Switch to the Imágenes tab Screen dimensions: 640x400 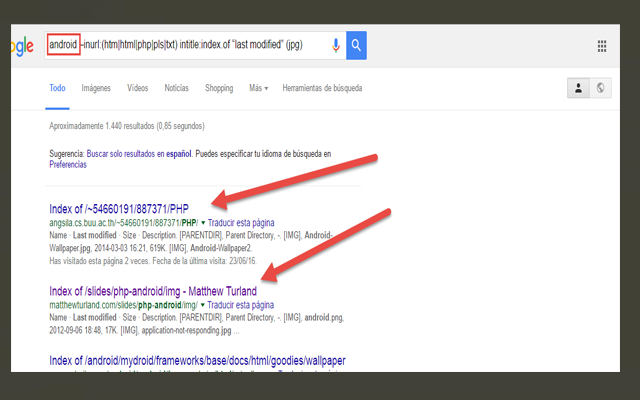[96, 88]
